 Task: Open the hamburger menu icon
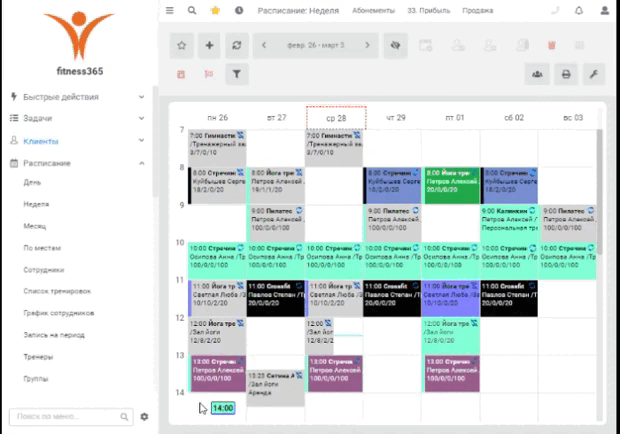170,11
